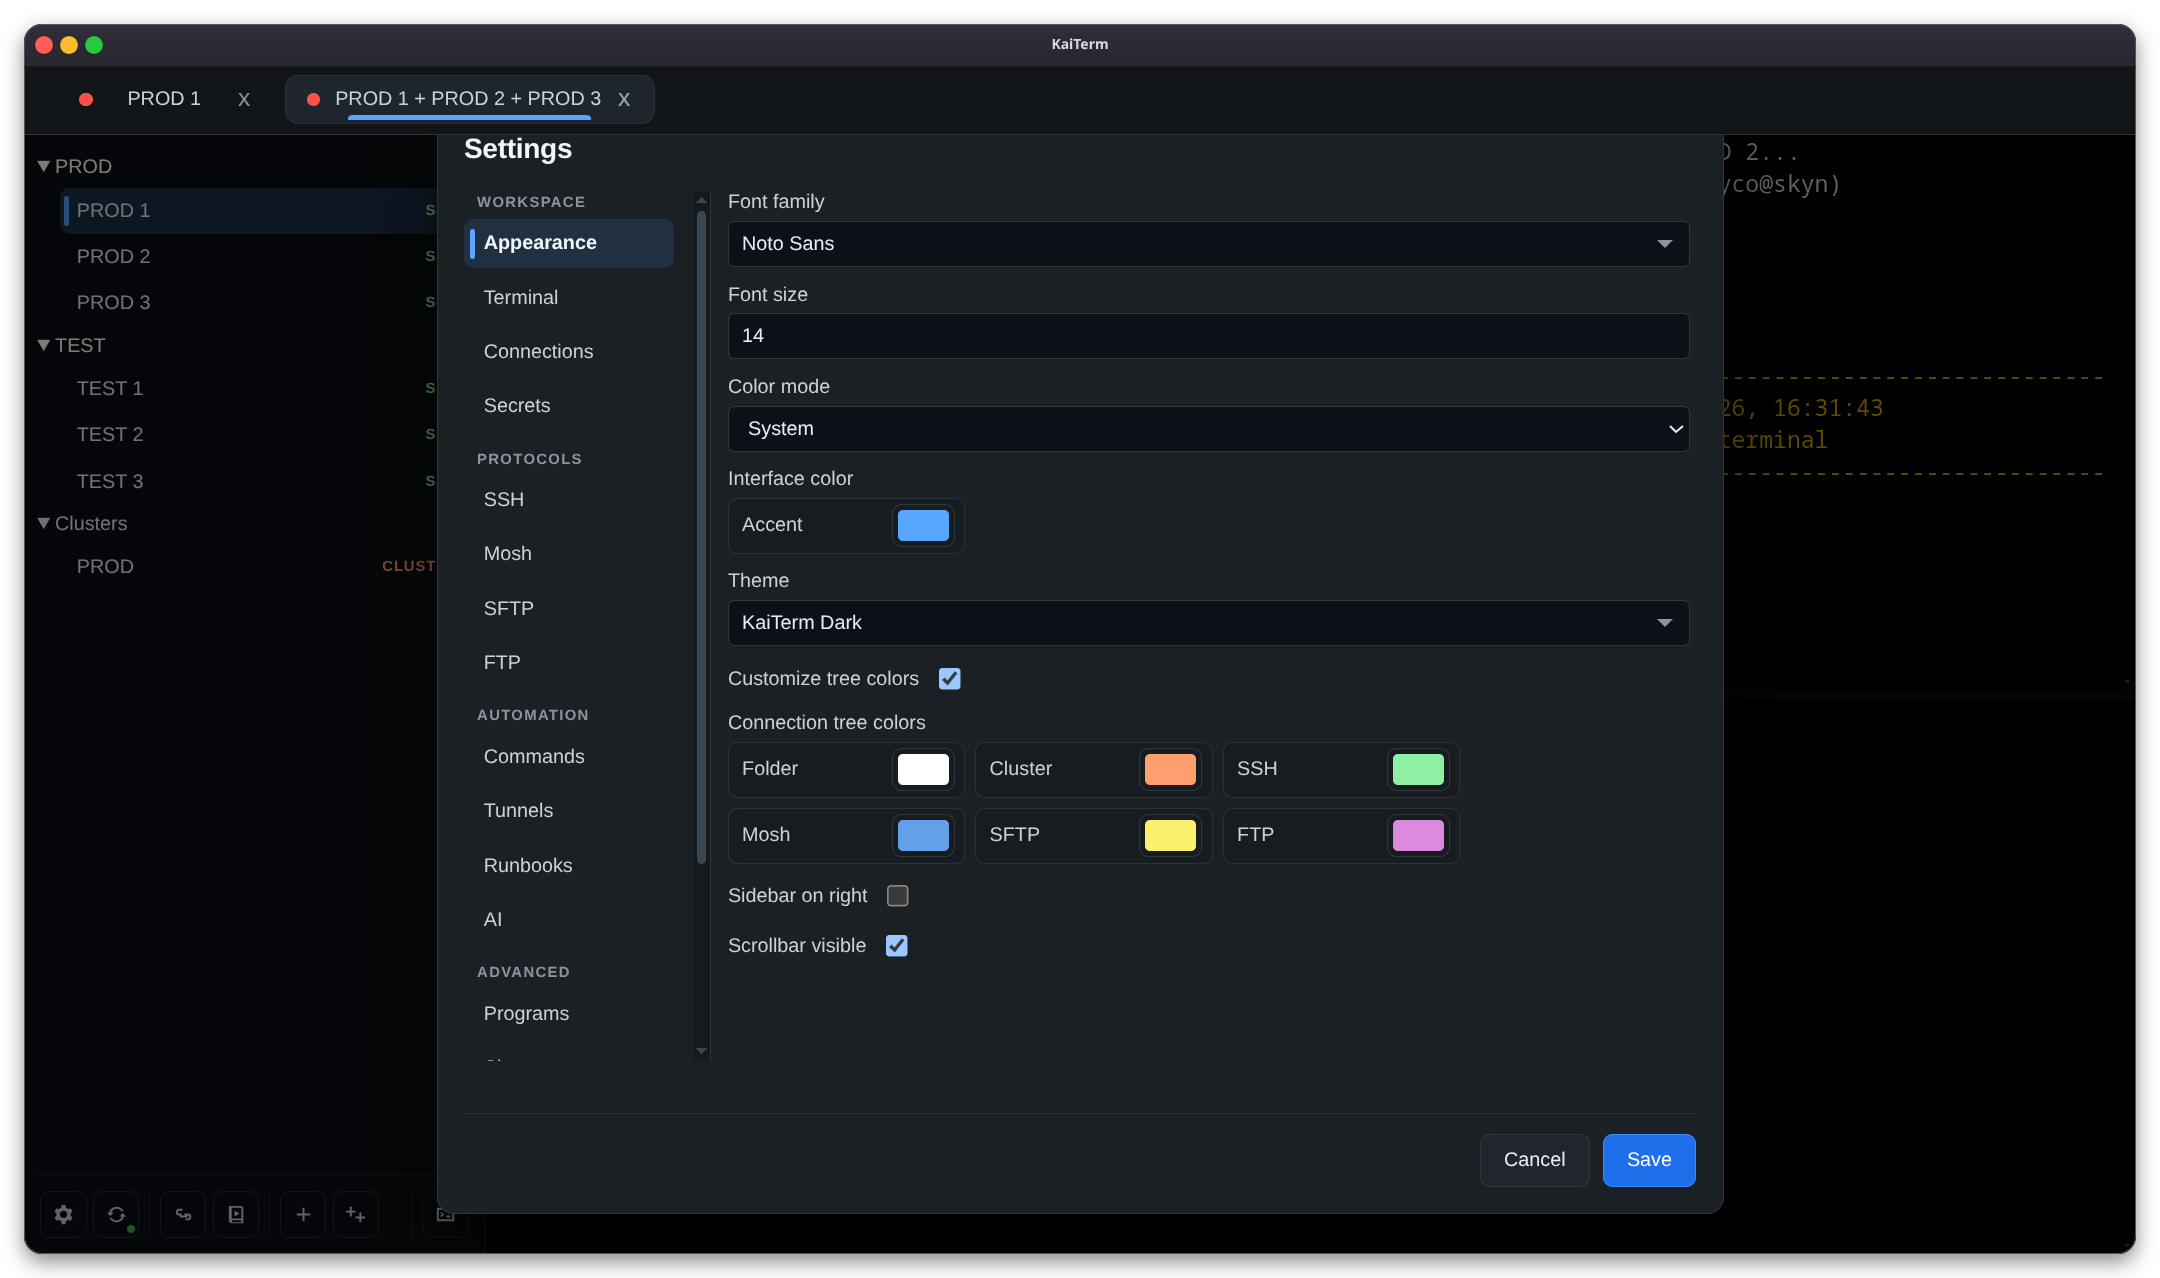Switch to the PROD 1 tab
The height and width of the screenshot is (1278, 2160).
pyautogui.click(x=164, y=99)
